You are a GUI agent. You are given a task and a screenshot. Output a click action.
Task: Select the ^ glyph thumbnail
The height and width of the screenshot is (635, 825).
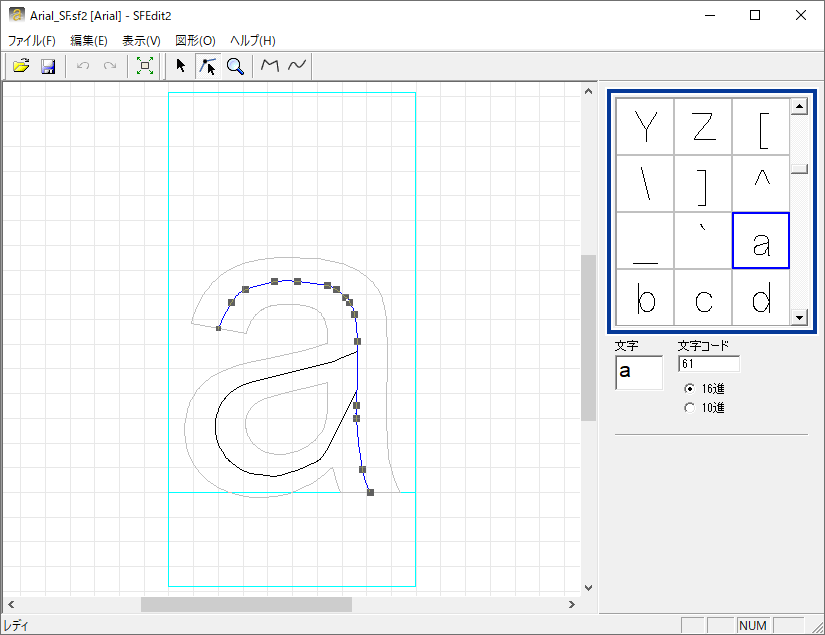coord(761,184)
